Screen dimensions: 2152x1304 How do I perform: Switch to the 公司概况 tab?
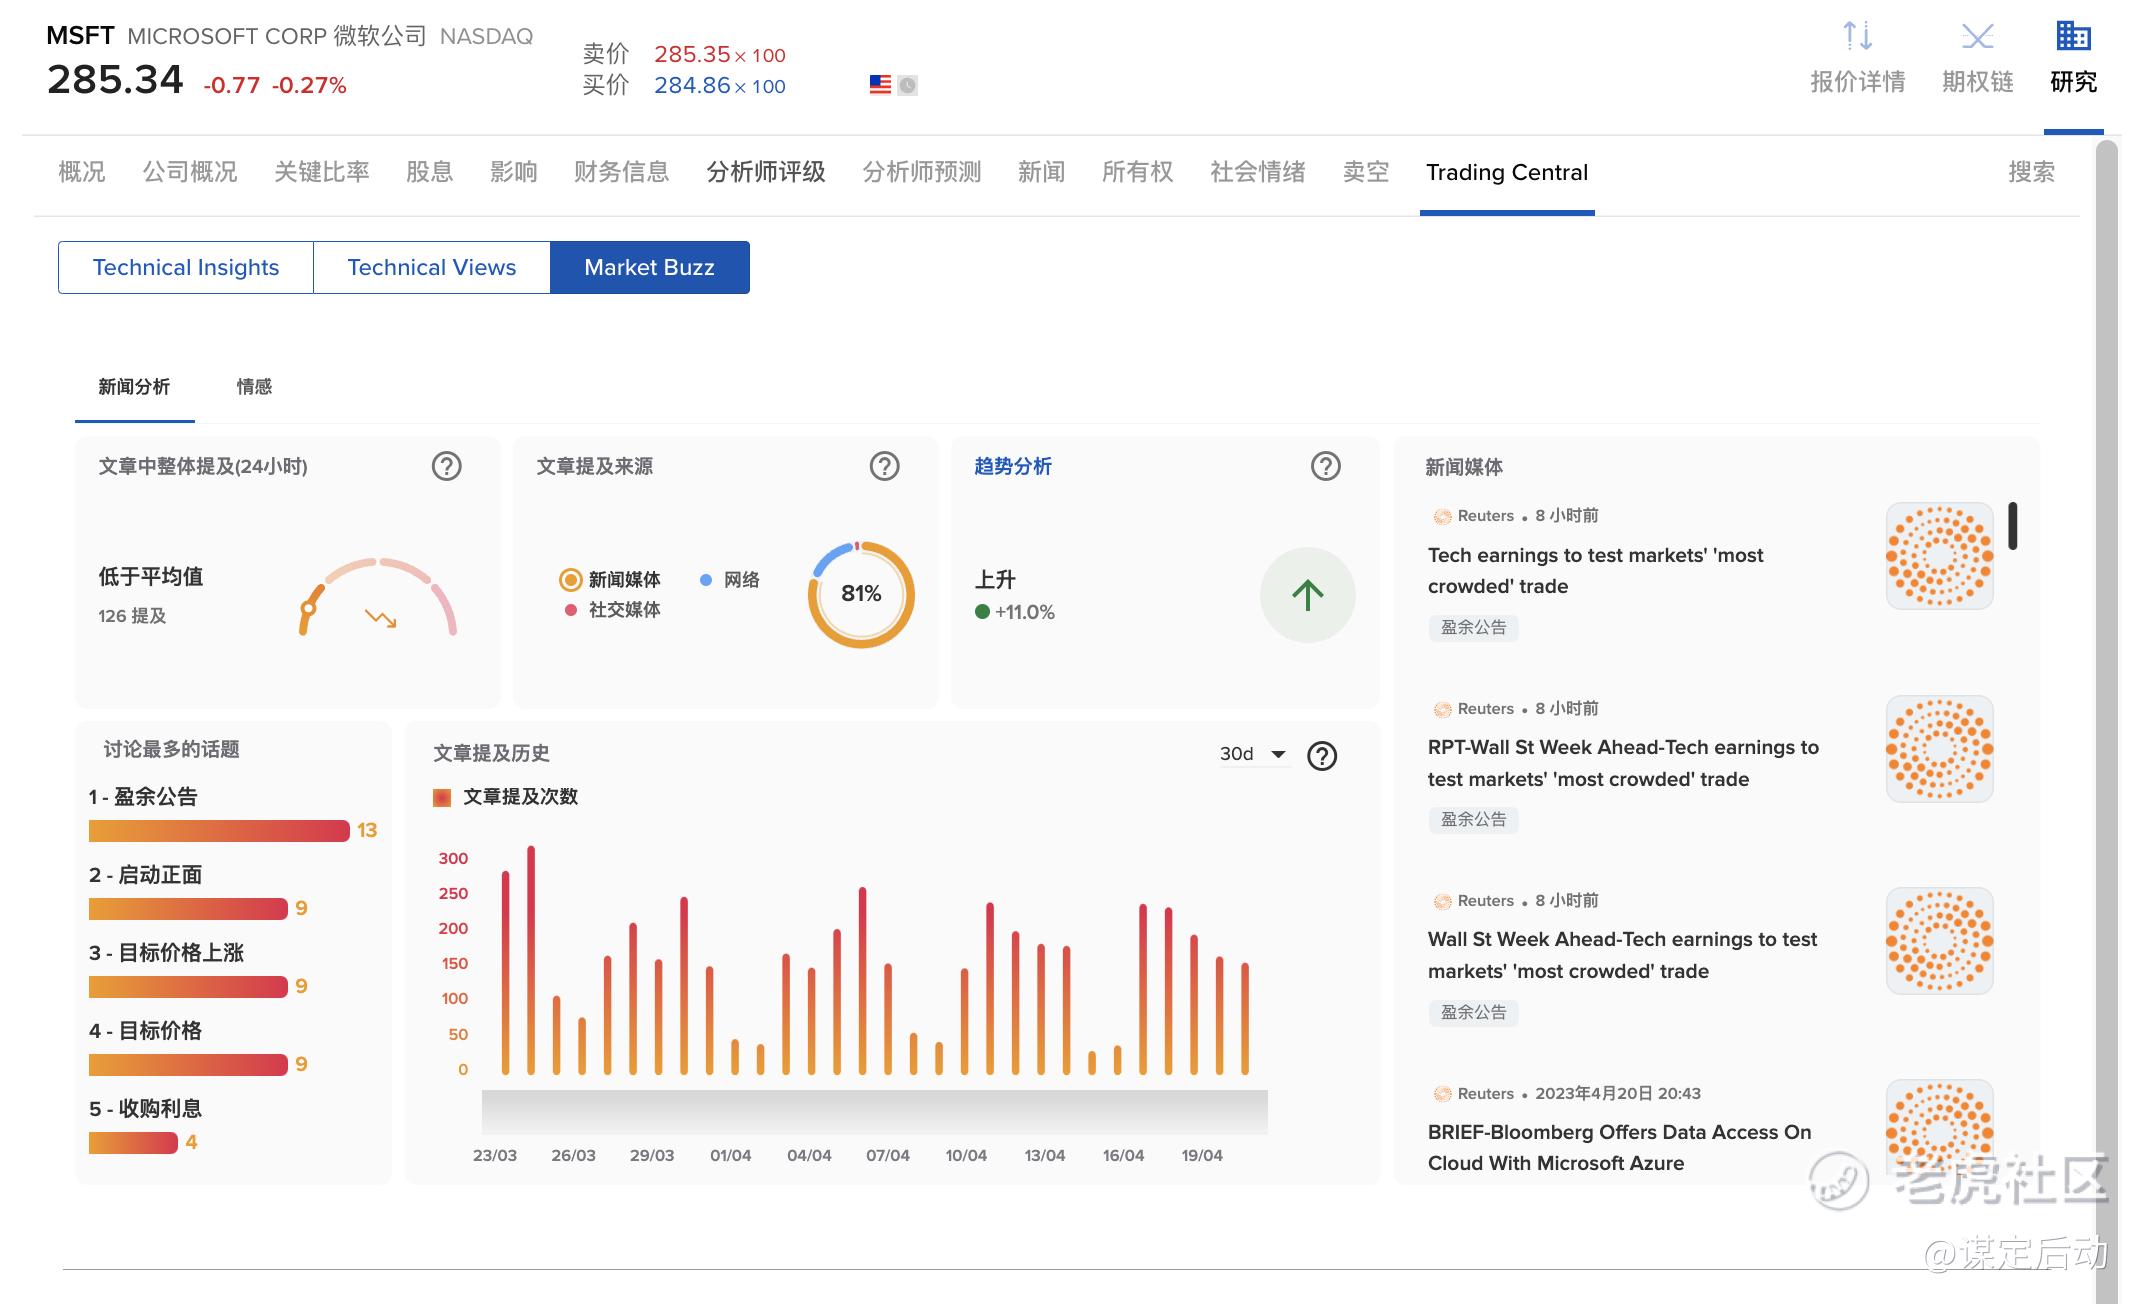189,172
